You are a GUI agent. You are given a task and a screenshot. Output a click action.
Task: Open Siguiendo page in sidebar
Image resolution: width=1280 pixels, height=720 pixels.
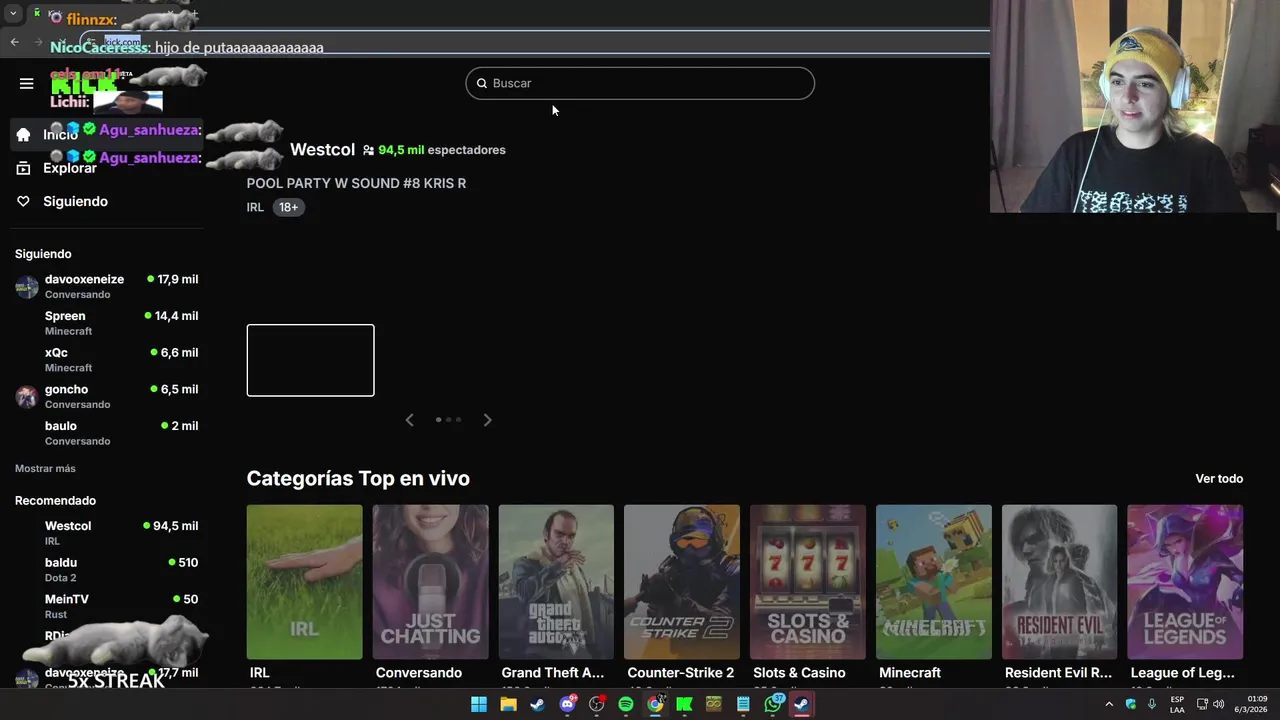pos(105,201)
